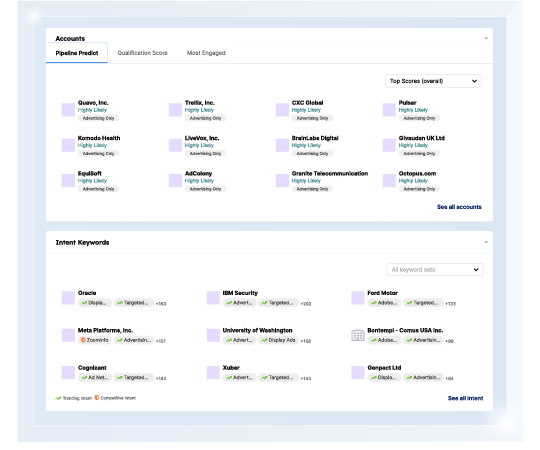The width and height of the screenshot is (540, 450).
Task: Select the Oracle company logo tile
Action: point(68,298)
